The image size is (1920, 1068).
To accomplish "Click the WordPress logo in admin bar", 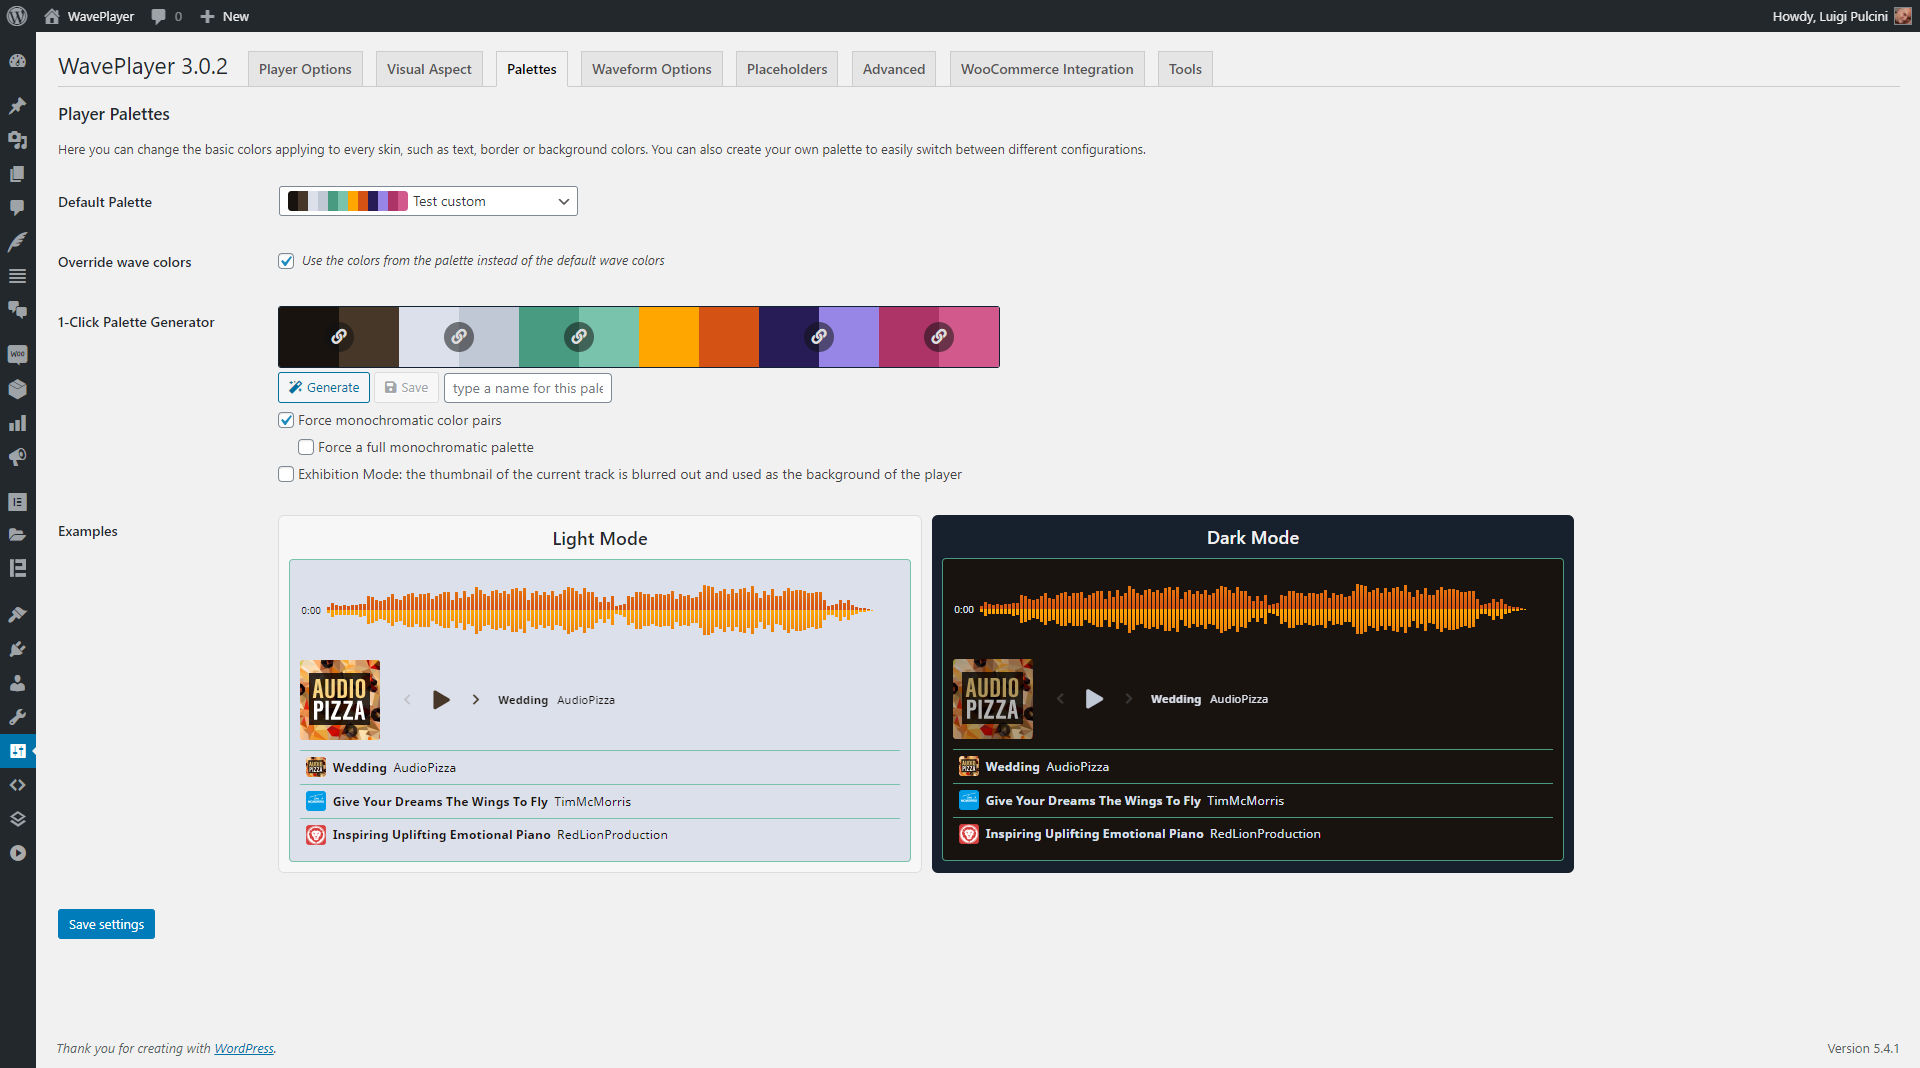I will (17, 16).
